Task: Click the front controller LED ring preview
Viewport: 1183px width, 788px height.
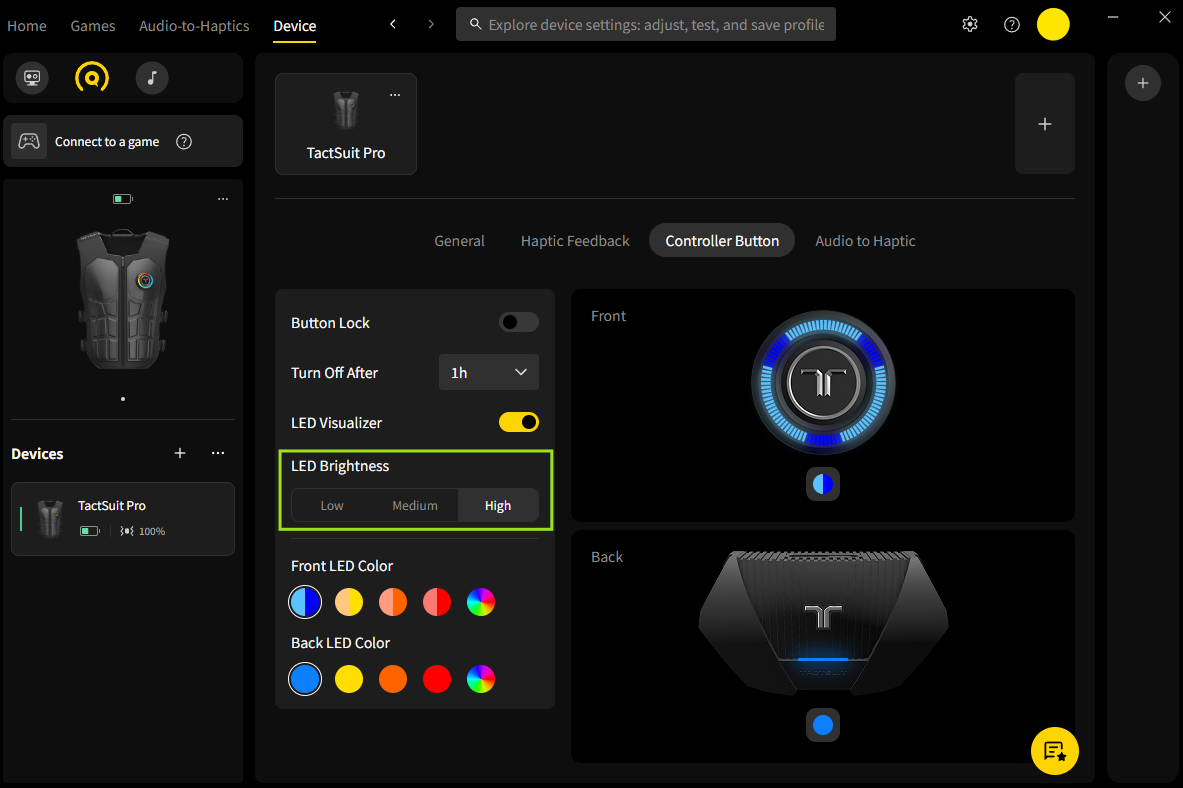Action: point(823,382)
